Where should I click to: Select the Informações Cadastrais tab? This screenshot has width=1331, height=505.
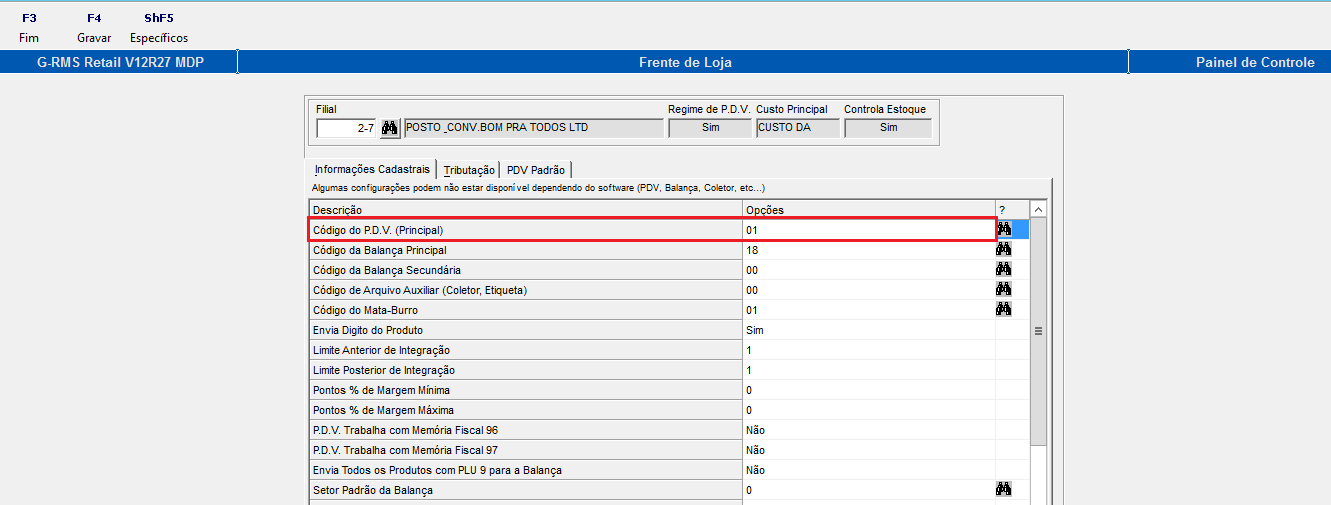point(372,169)
